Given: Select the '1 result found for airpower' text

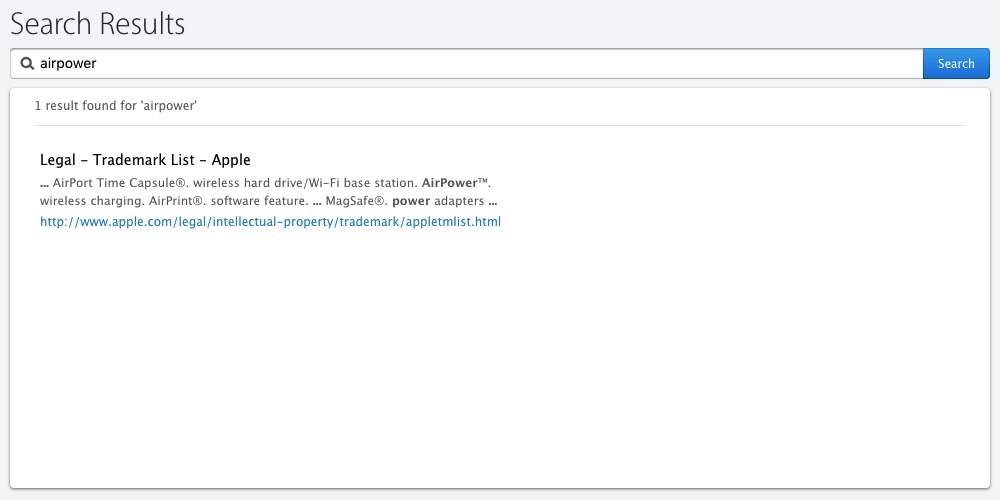Looking at the screenshot, I should pos(115,106).
